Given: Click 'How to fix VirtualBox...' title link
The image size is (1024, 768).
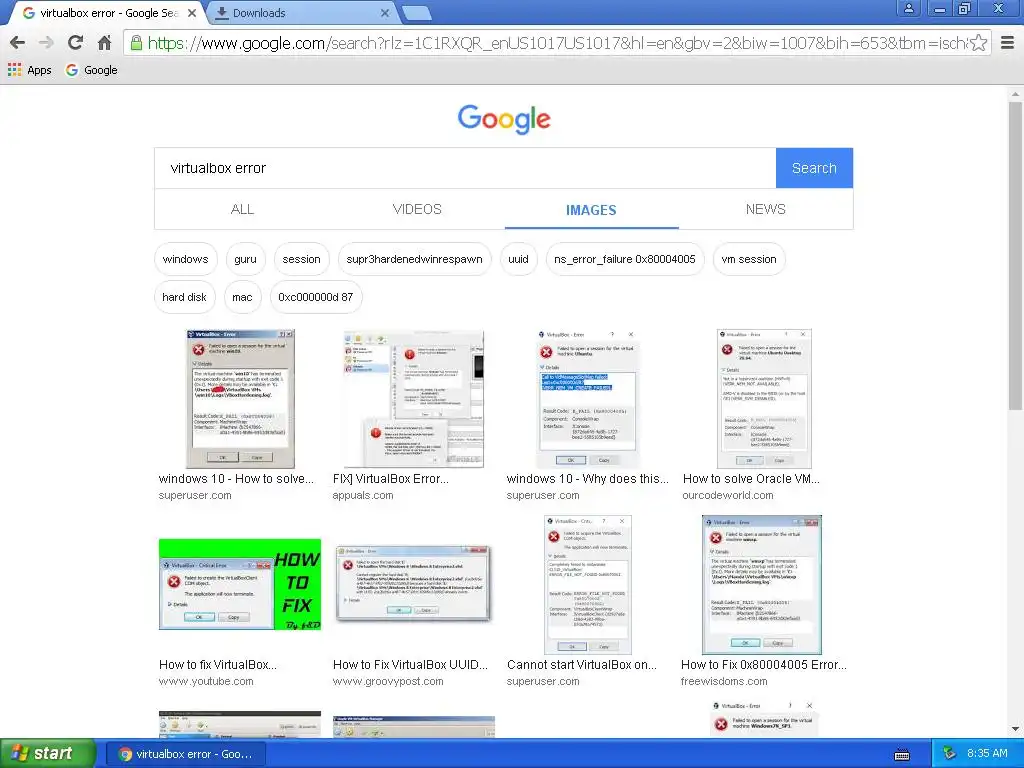Looking at the screenshot, I should [x=218, y=665].
